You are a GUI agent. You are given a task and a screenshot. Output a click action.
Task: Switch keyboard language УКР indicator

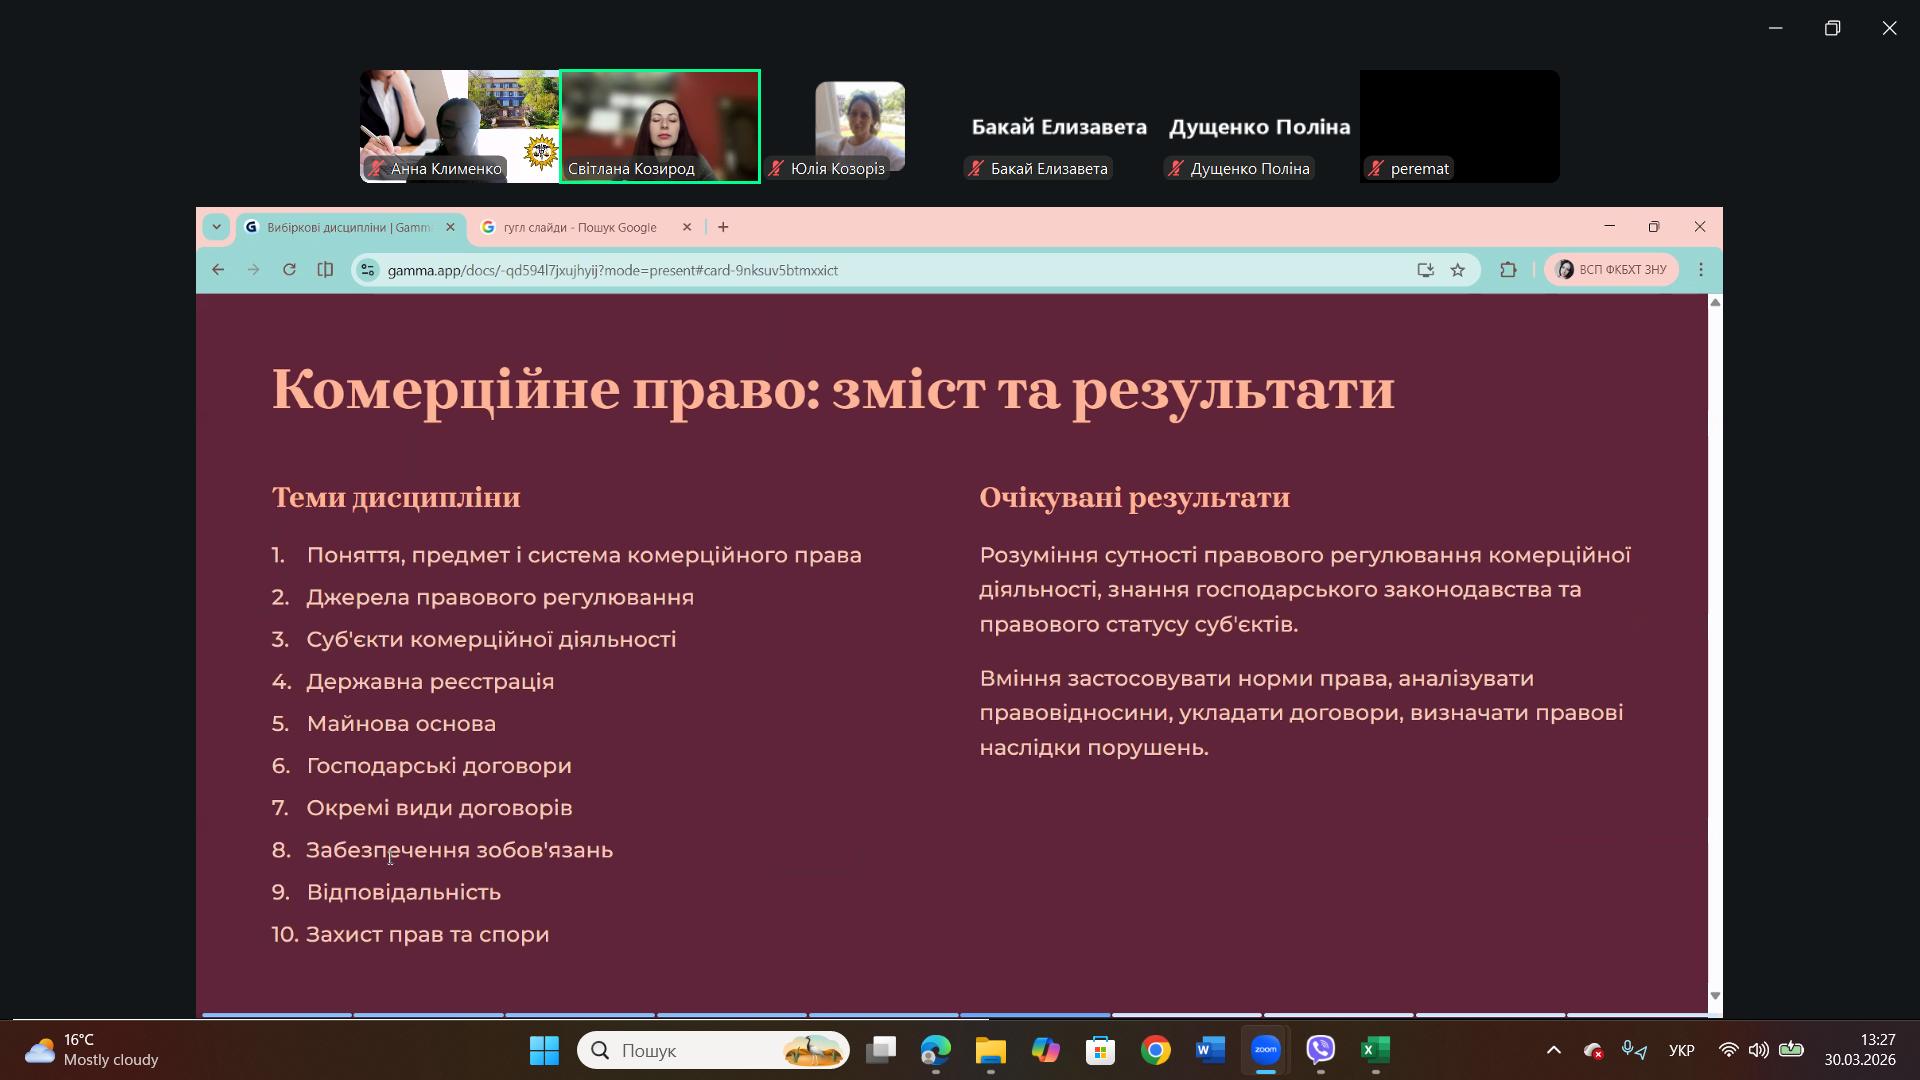[1681, 1050]
